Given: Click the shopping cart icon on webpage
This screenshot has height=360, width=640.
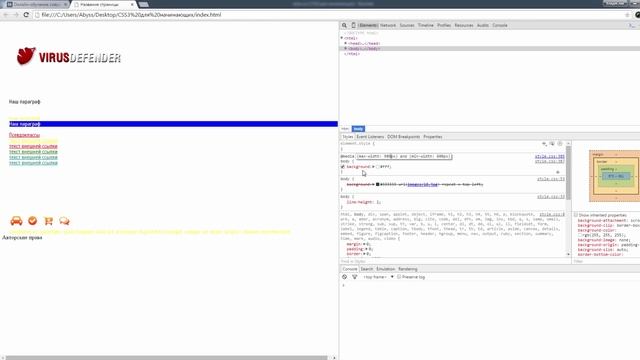Looking at the screenshot, I should (x=49, y=221).
